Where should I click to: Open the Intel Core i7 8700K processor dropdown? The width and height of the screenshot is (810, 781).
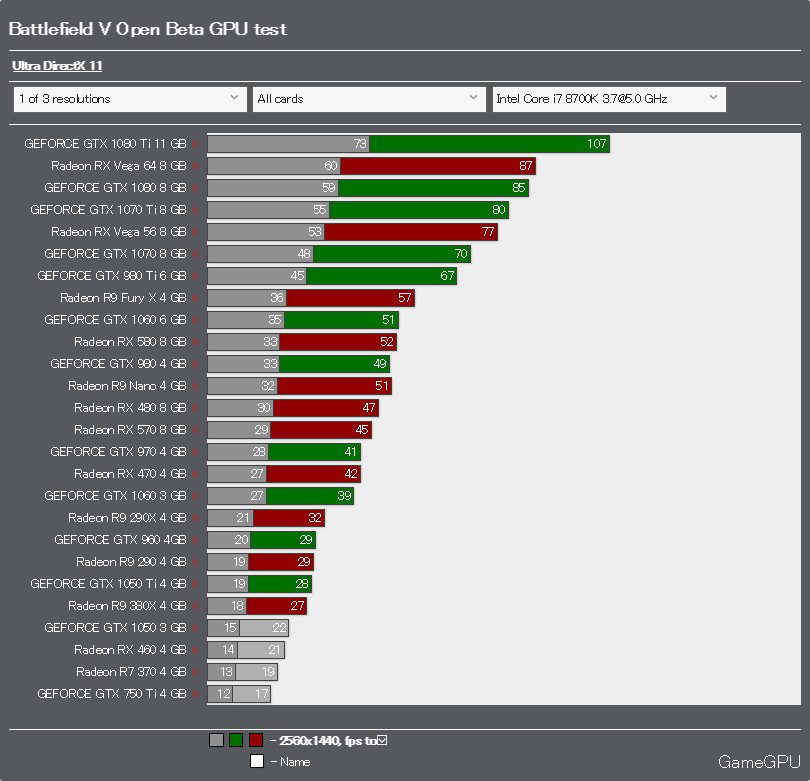click(609, 99)
